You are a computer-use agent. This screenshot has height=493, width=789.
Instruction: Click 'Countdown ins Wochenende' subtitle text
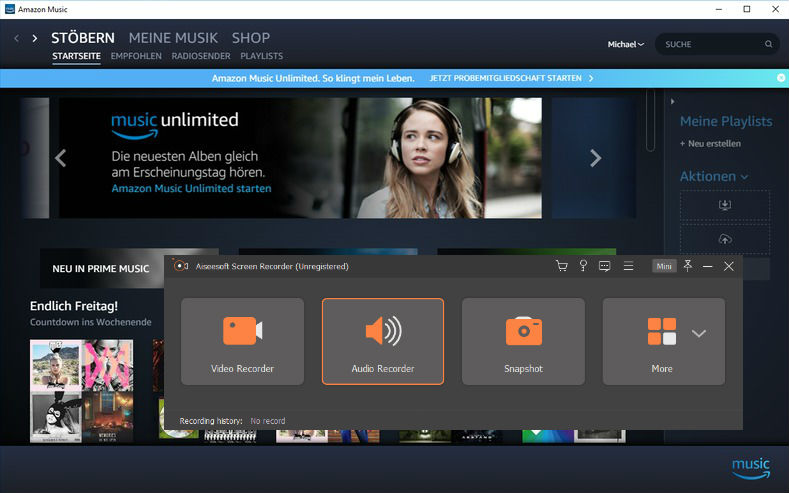[x=91, y=322]
